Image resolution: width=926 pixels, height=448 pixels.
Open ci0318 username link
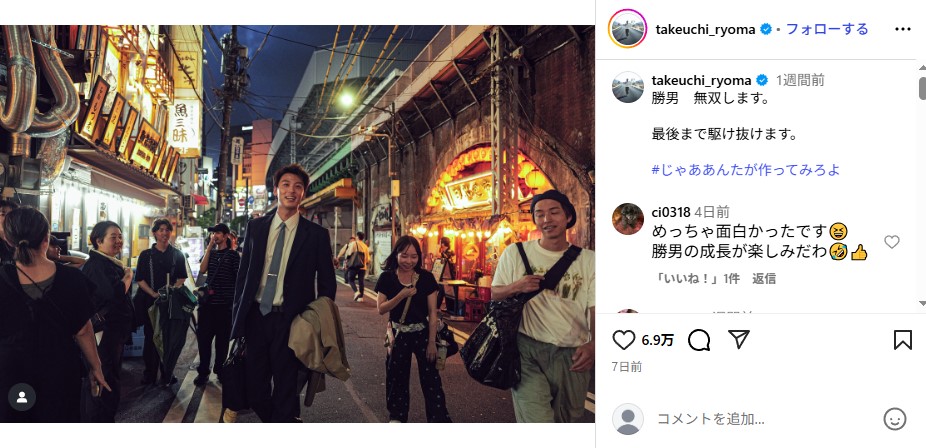[x=671, y=212]
